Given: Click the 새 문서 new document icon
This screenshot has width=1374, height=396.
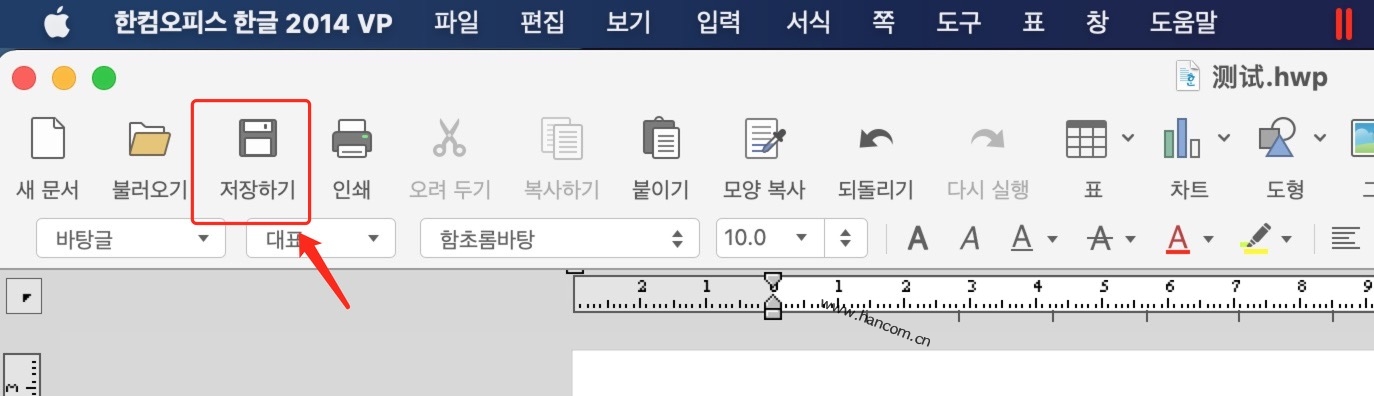Looking at the screenshot, I should (48, 138).
